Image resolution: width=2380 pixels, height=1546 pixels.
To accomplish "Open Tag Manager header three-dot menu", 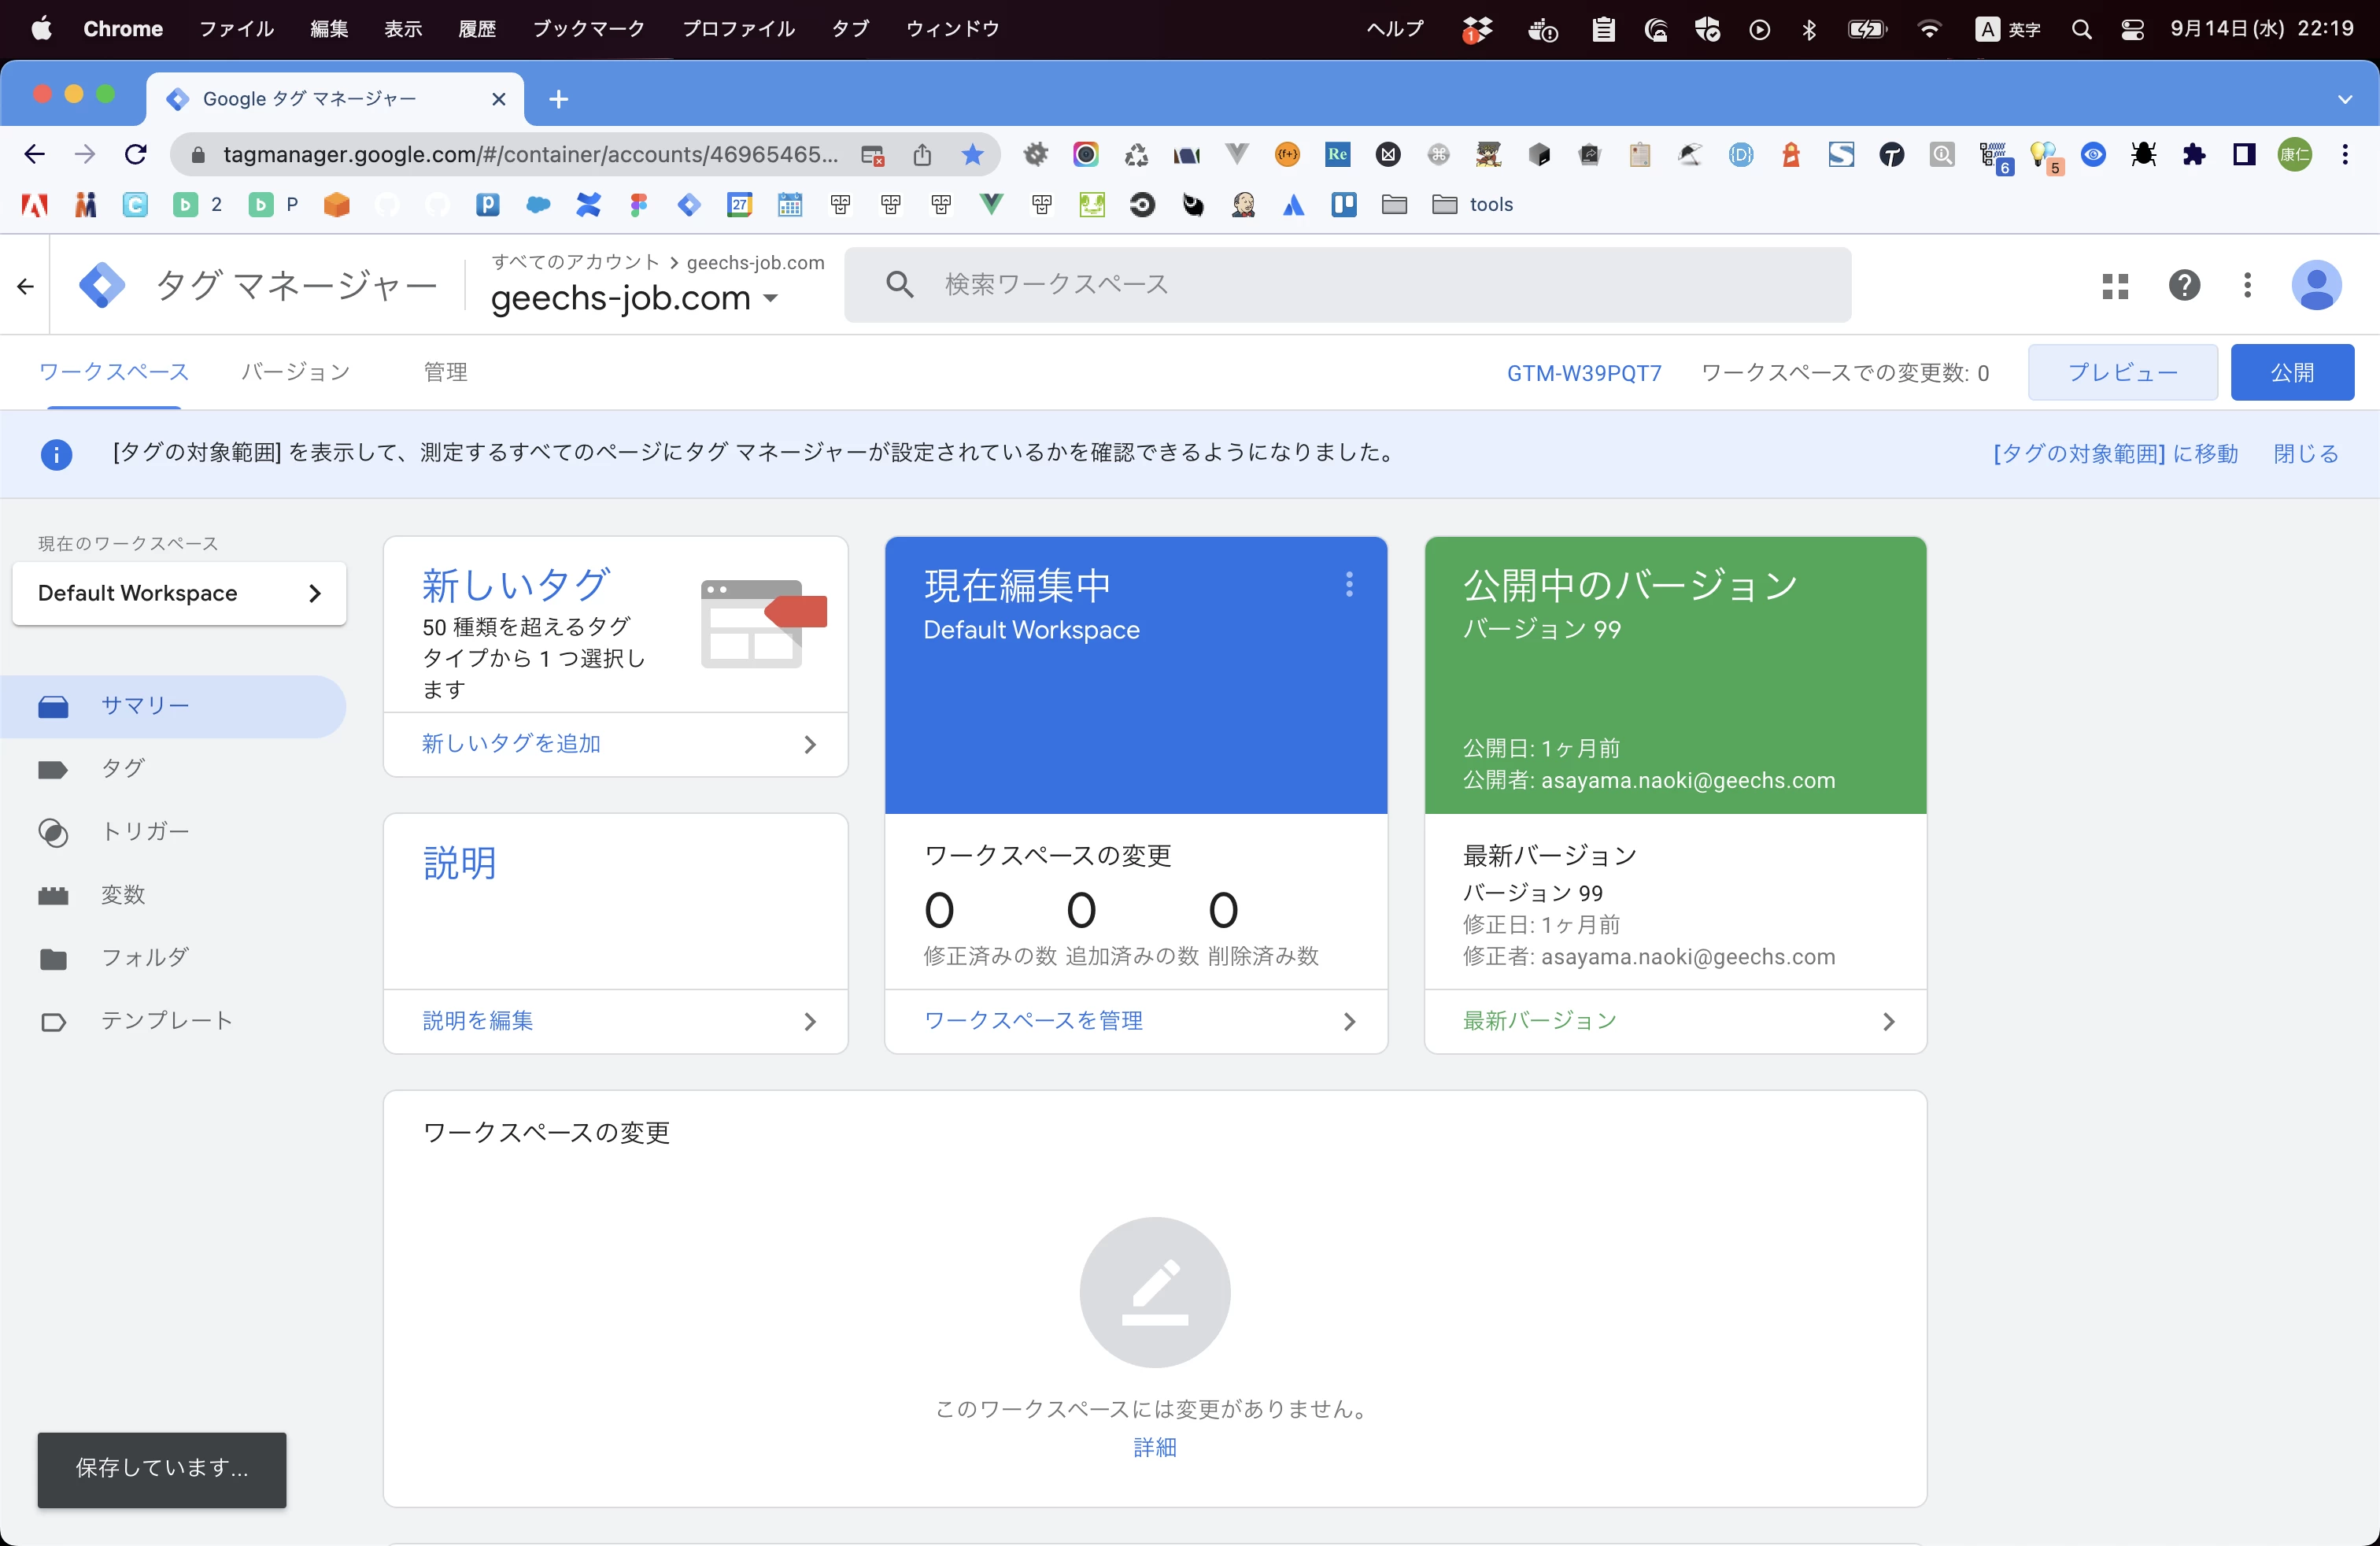I will point(2247,286).
